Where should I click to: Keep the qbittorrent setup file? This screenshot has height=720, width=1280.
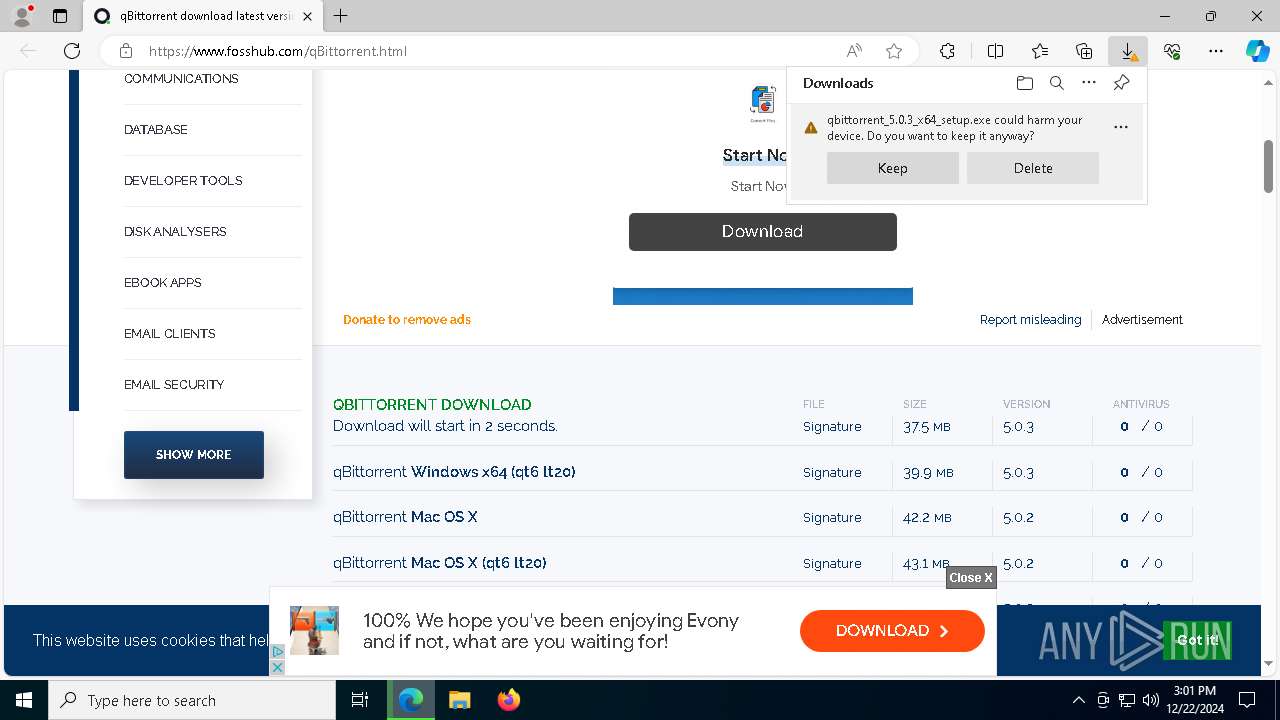point(893,168)
